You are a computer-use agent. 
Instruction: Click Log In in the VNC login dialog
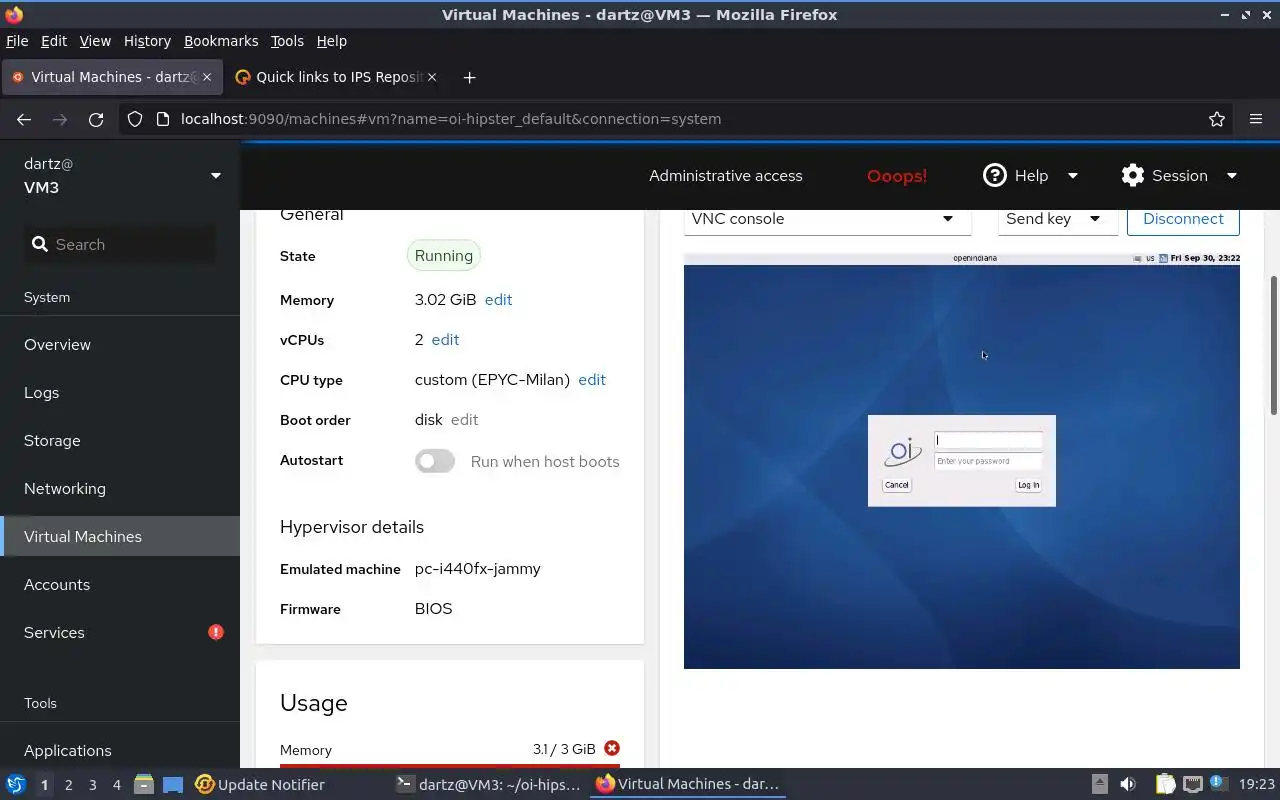1028,485
